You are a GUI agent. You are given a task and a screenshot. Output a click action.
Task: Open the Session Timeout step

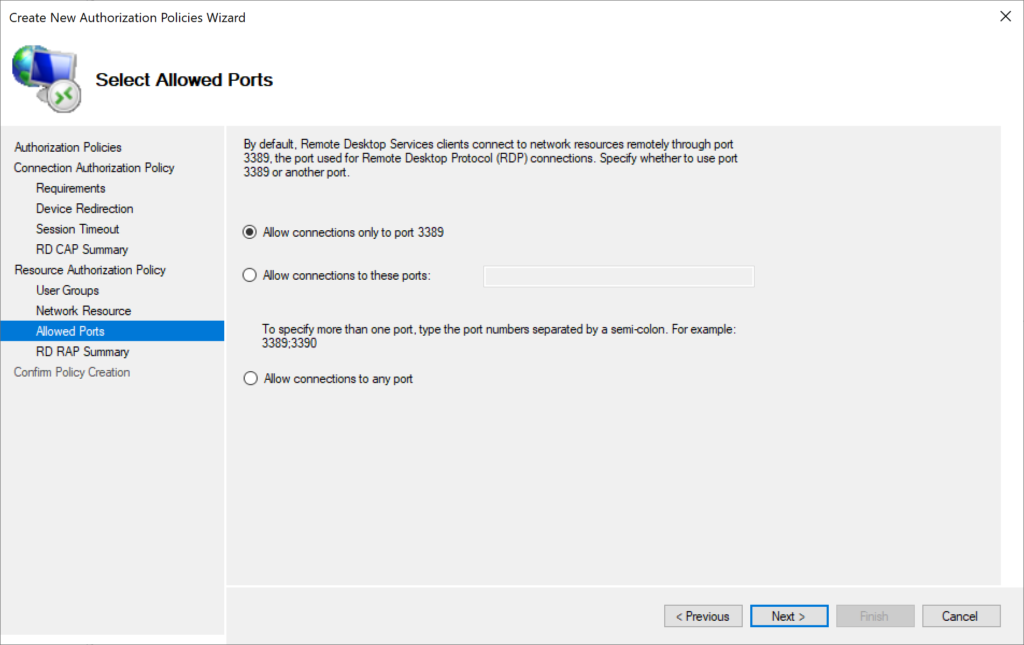coord(77,228)
